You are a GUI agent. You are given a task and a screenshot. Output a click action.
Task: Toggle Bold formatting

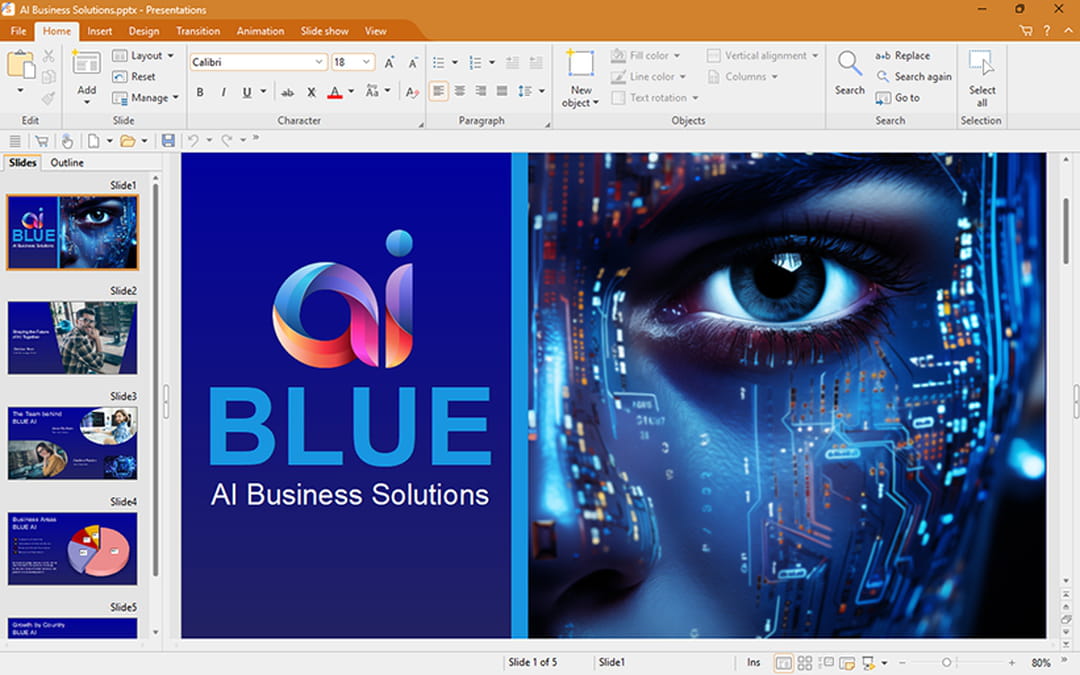(x=200, y=92)
